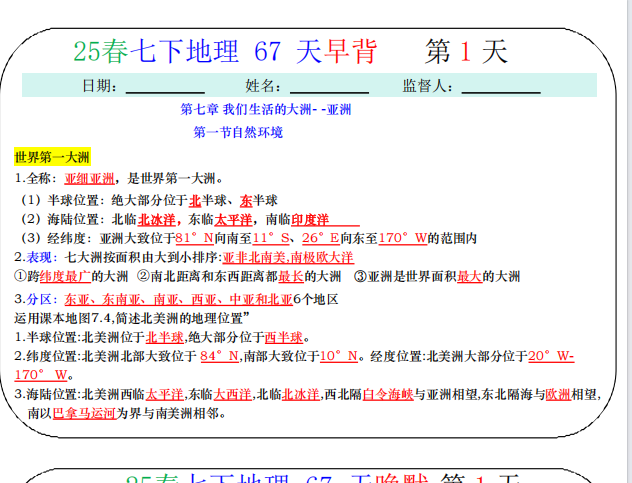
Task: Click the underlined latitude 81° N
Action: click(x=194, y=238)
